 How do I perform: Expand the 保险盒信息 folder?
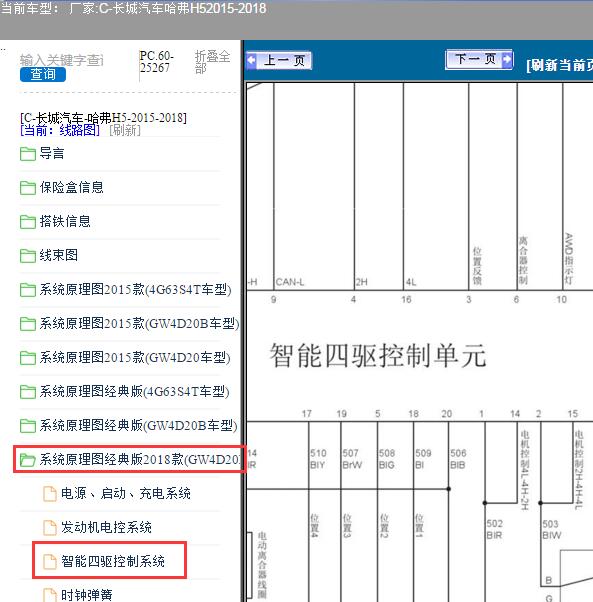(71, 187)
